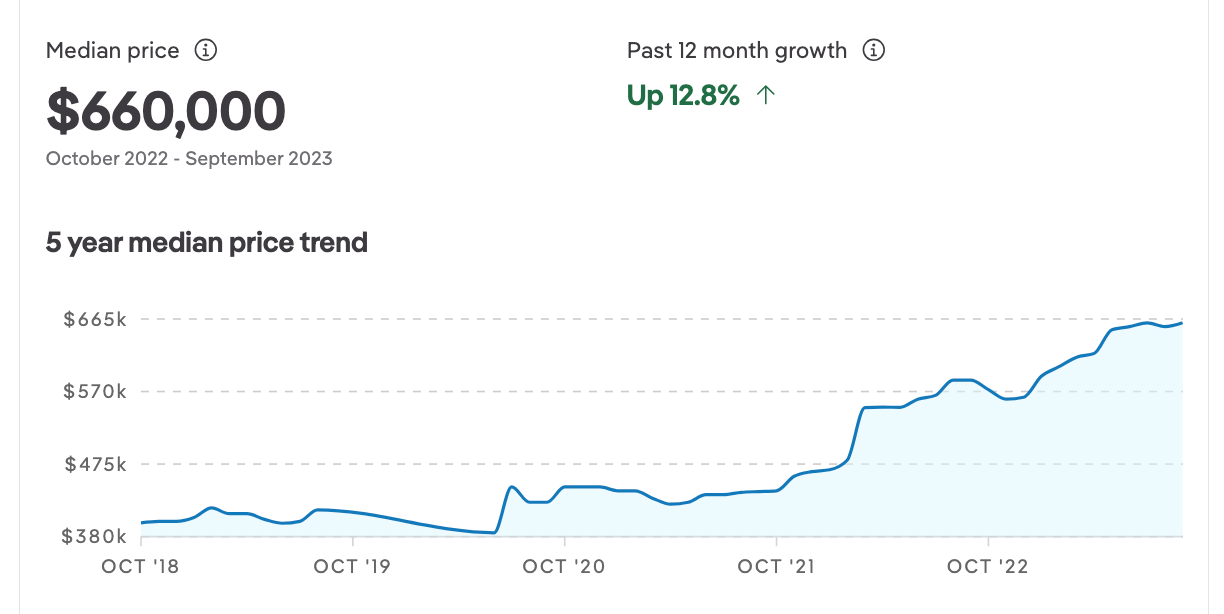The width and height of the screenshot is (1224, 614).
Task: Open the Past 12 month growth info icon
Action: (874, 50)
